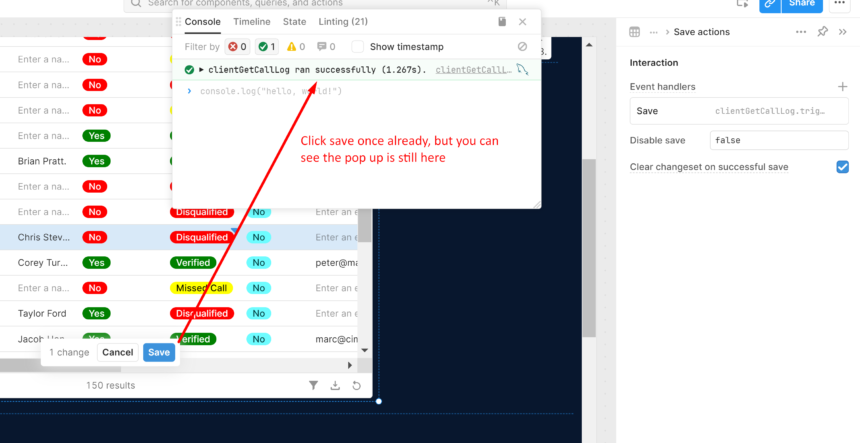Click Save actions breadcrumb label
Screen dimensions: 860x443
pos(701,32)
